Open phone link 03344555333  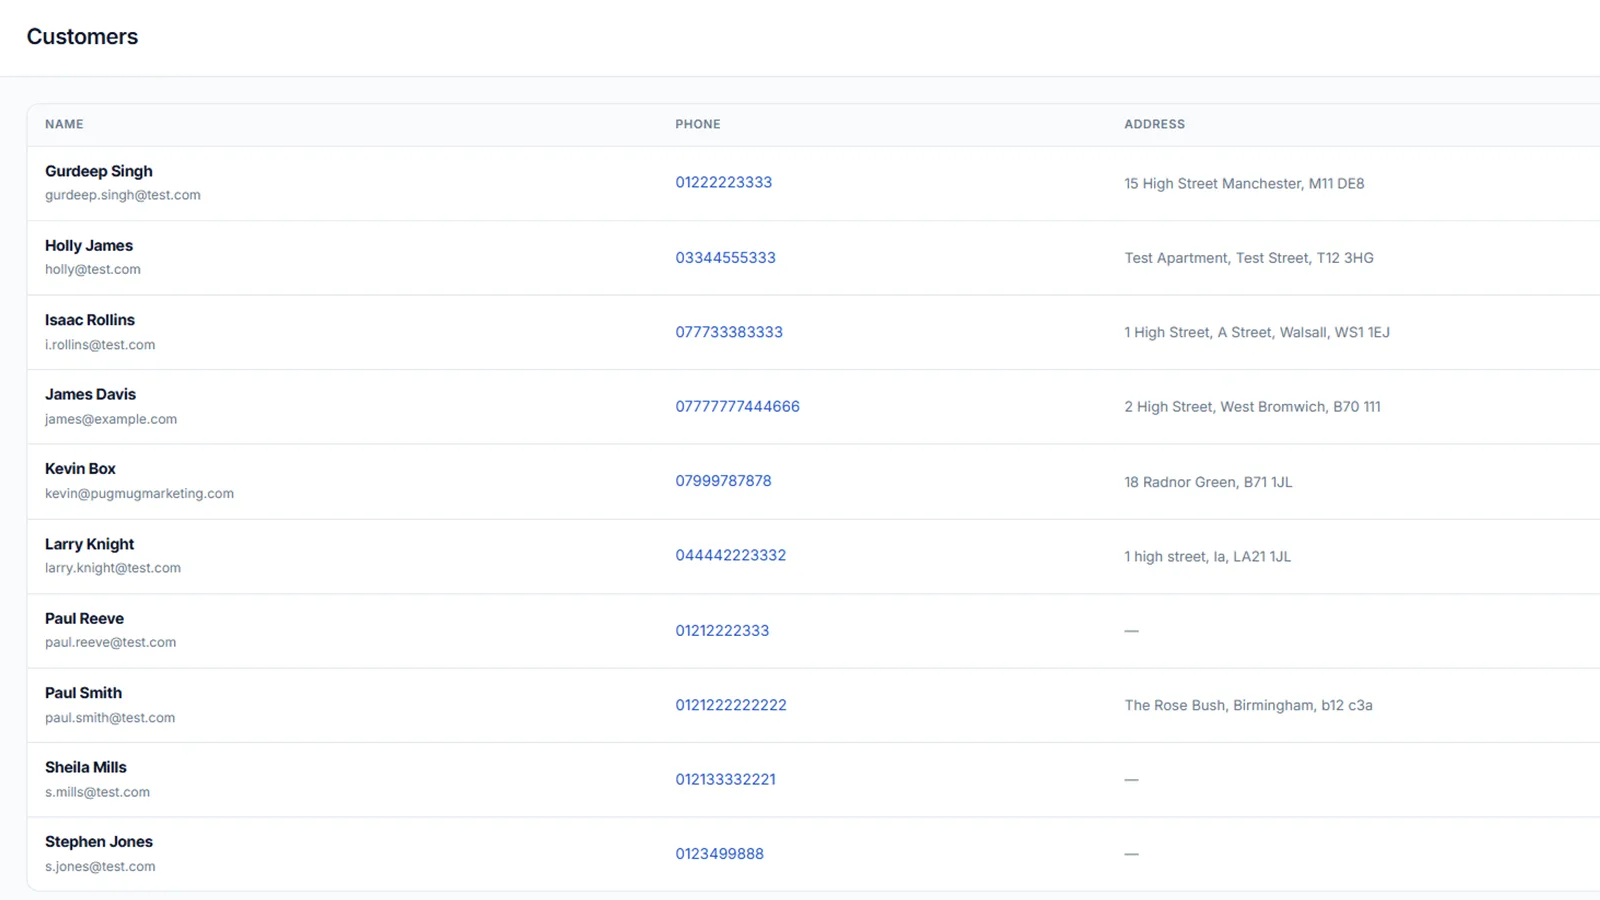(725, 257)
